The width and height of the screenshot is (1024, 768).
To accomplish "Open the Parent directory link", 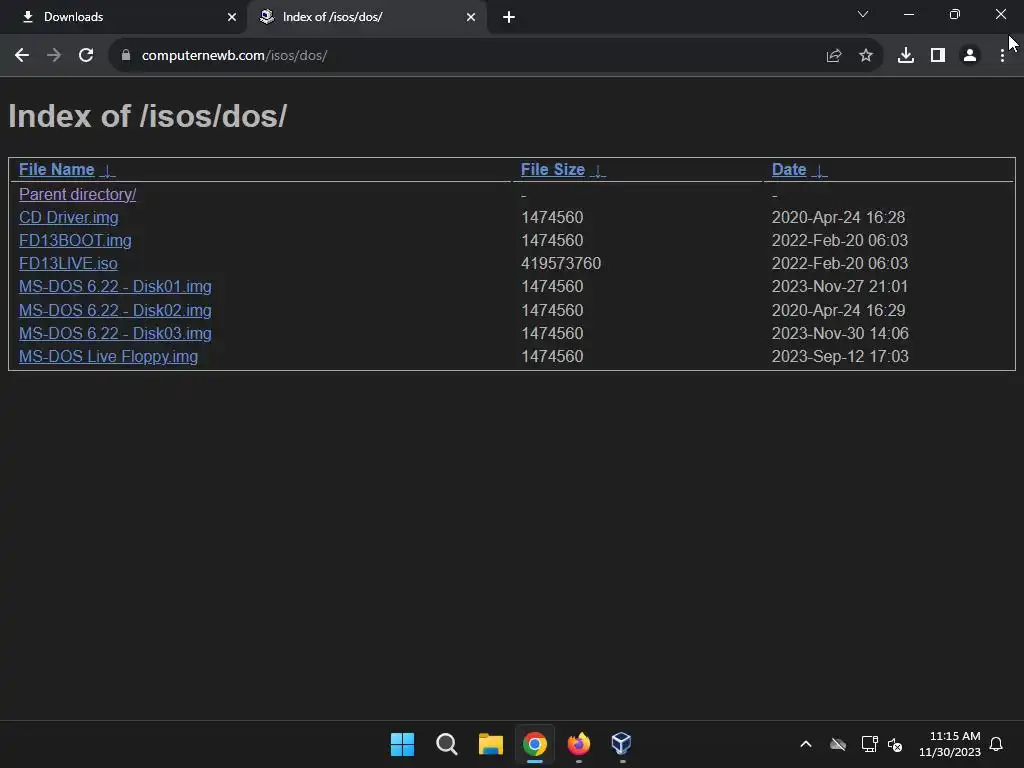I will 78,195.
